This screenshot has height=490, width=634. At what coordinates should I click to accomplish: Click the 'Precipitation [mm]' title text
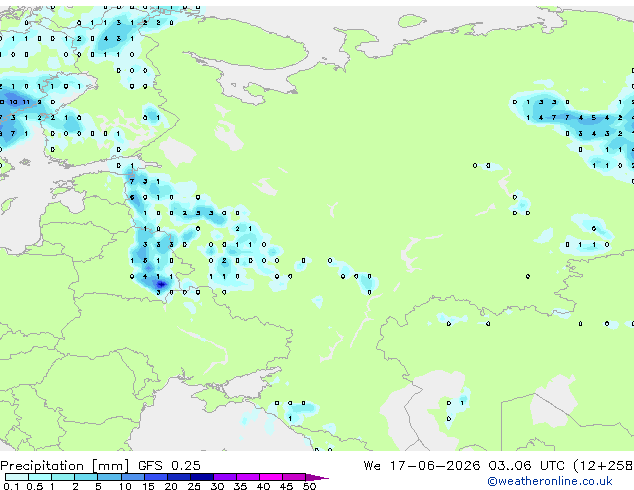(x=65, y=466)
